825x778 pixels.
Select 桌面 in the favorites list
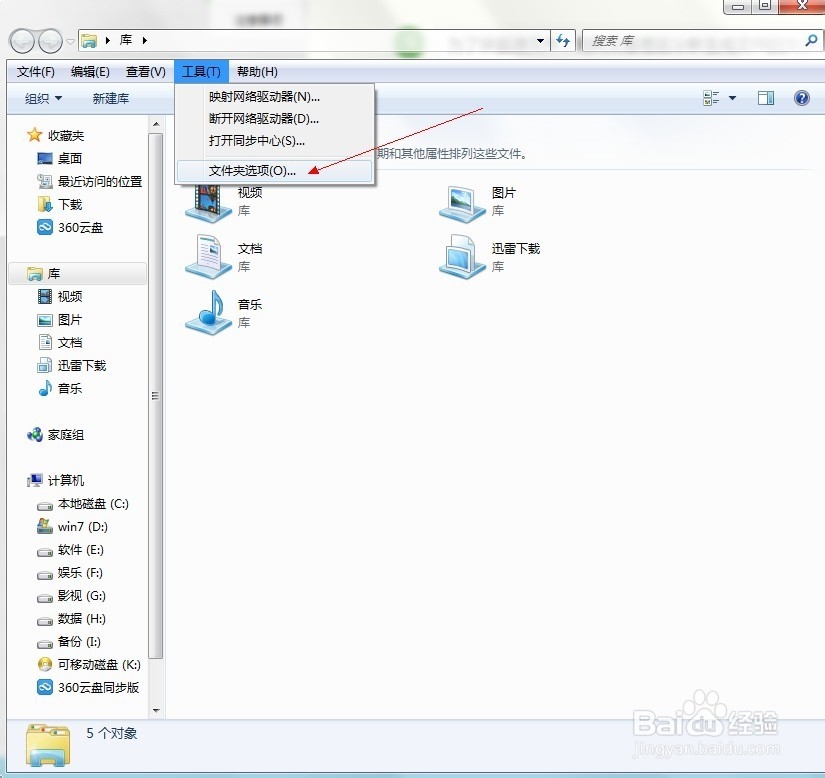[59, 158]
